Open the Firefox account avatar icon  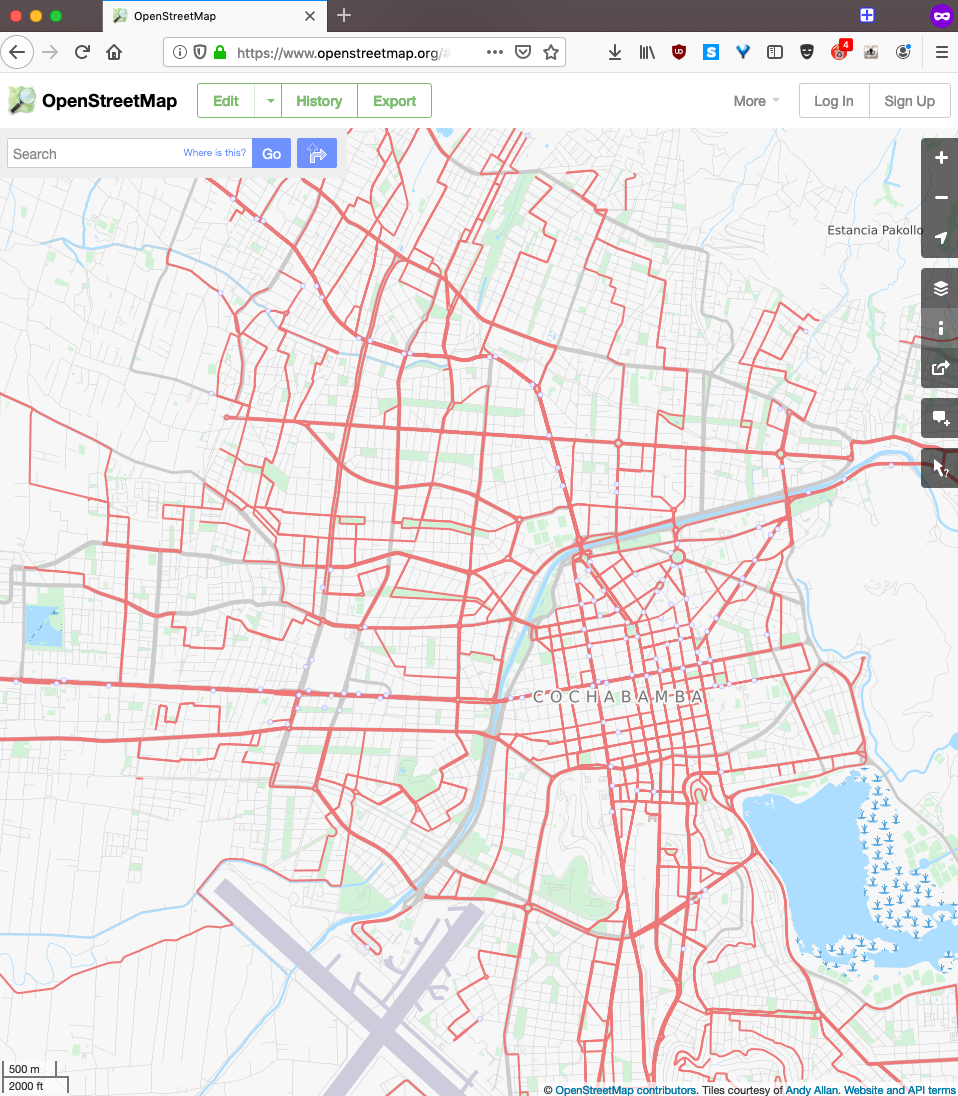903,52
